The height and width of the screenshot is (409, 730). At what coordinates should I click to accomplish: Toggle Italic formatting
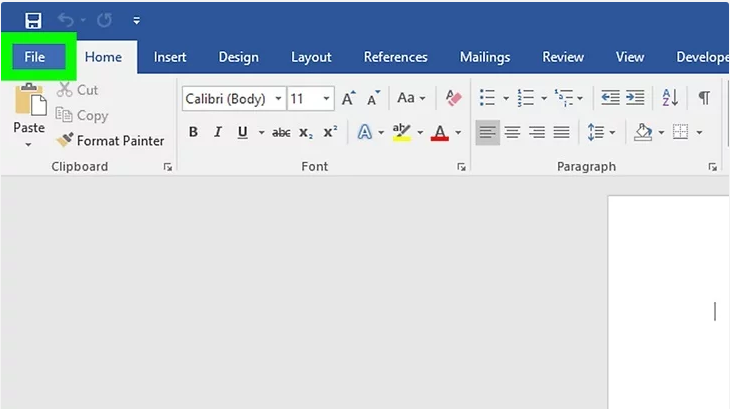coord(218,132)
